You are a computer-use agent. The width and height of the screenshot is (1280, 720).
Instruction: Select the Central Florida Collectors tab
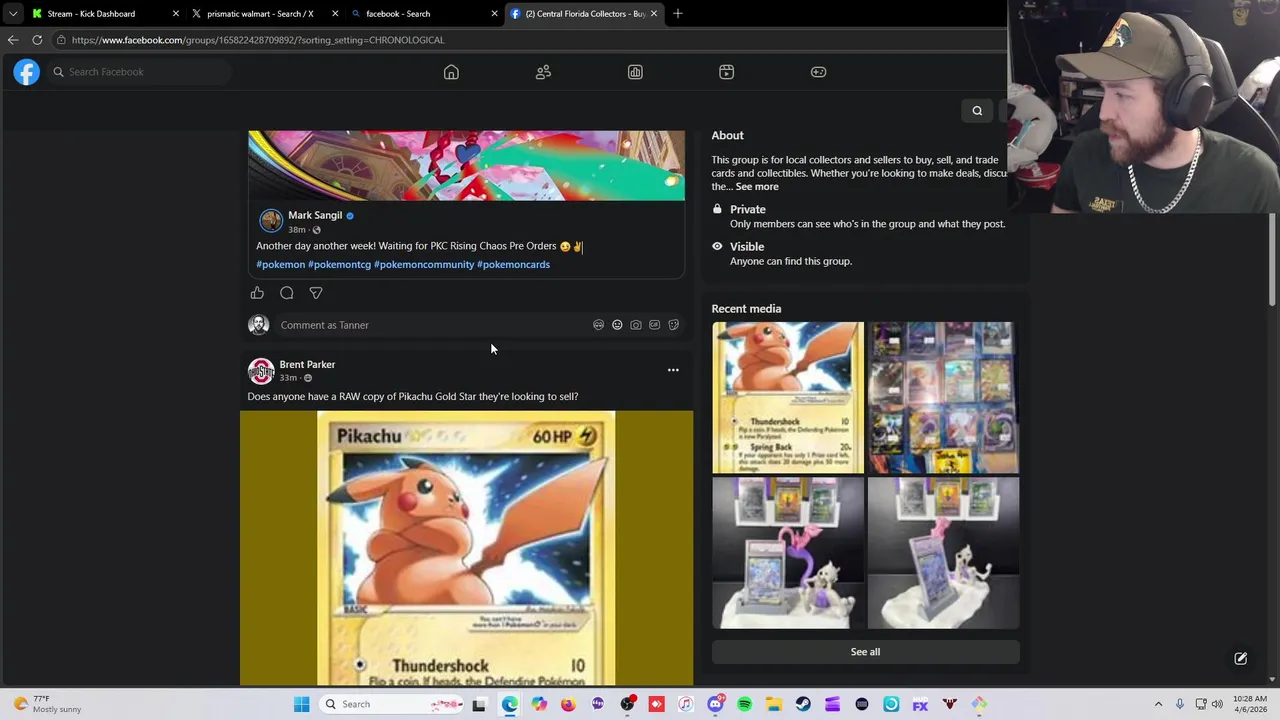point(585,14)
